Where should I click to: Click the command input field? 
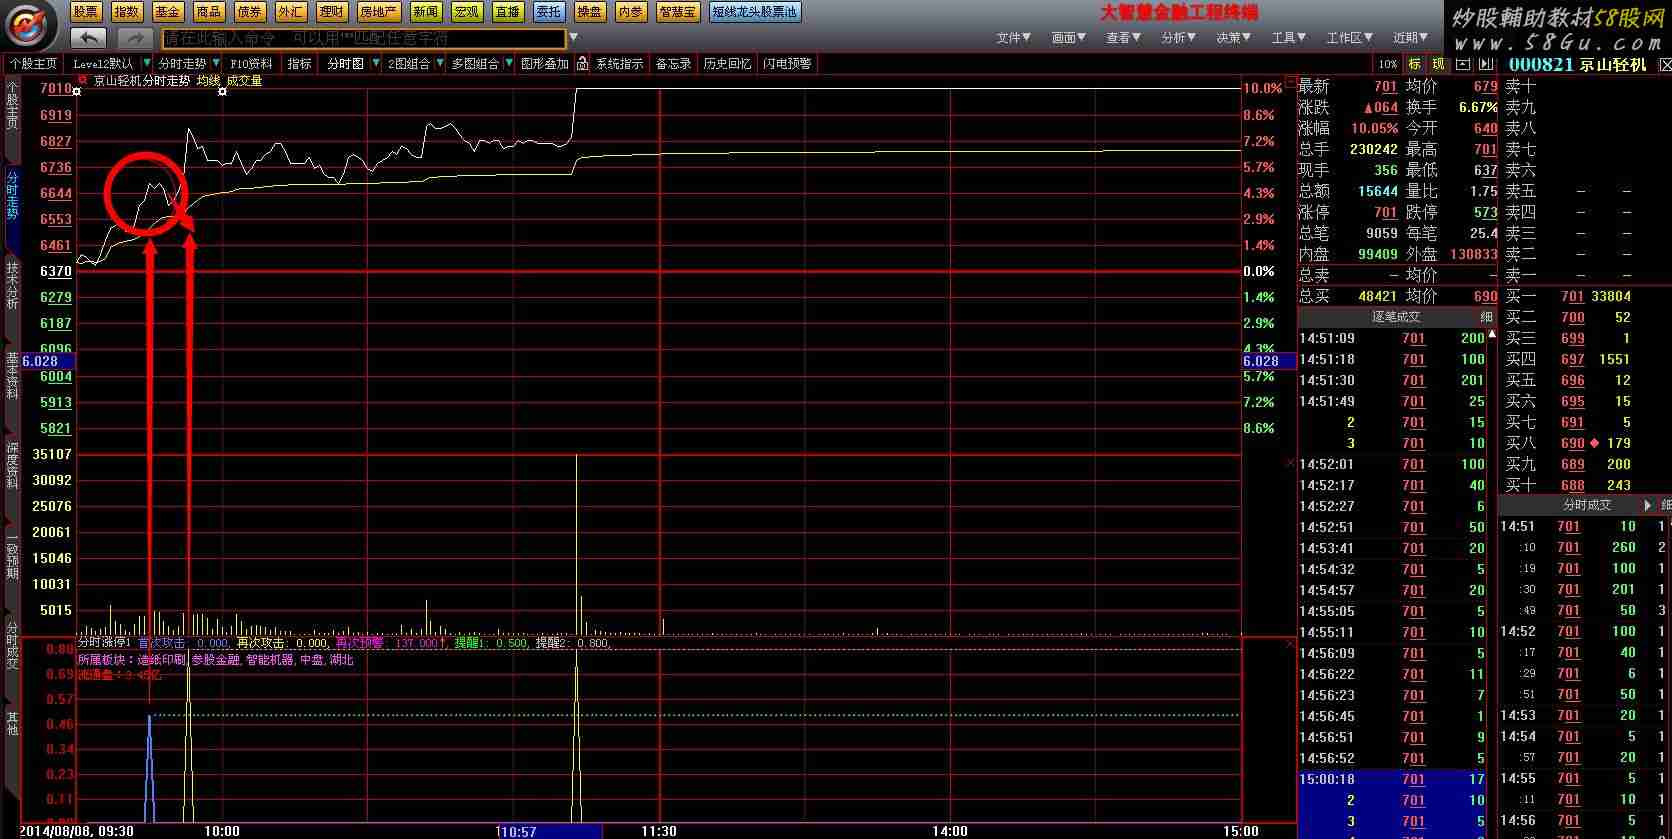click(364, 38)
